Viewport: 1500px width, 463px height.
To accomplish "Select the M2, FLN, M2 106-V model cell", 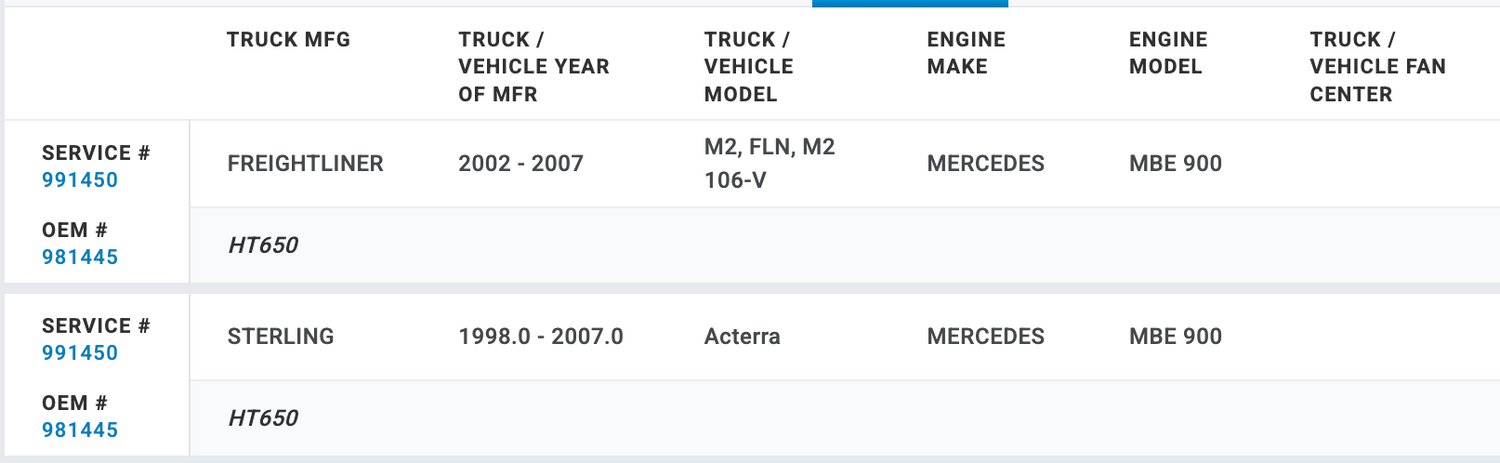I will [769, 164].
